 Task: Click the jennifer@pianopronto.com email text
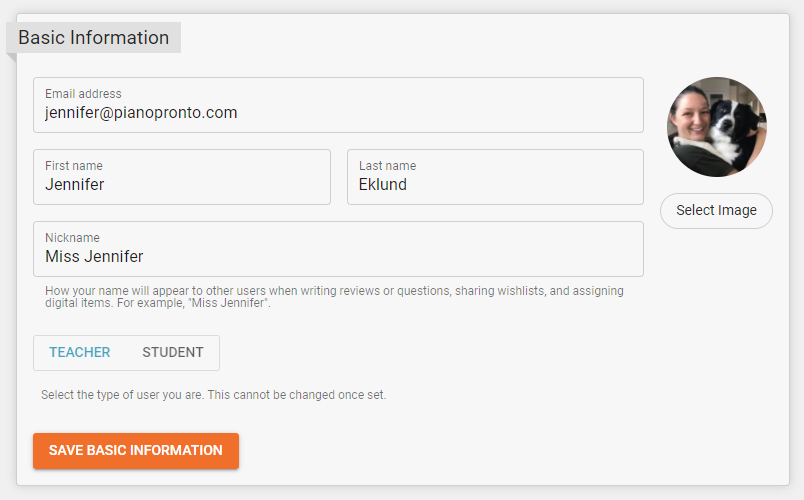(x=141, y=112)
